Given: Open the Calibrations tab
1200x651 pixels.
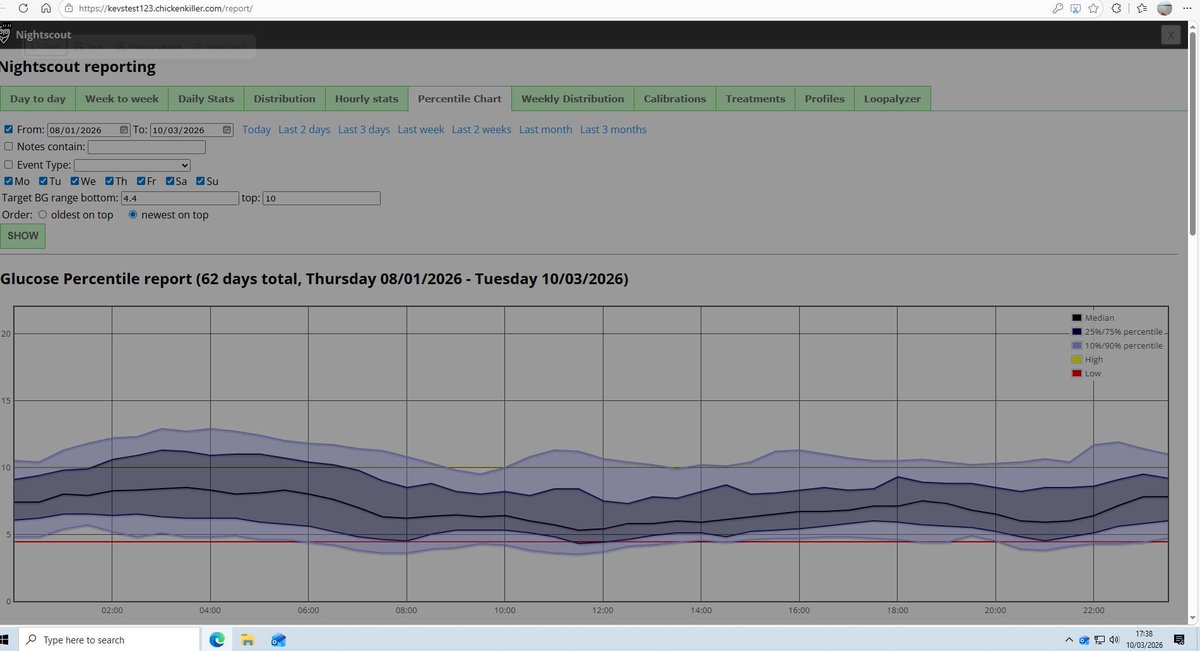Looking at the screenshot, I should click(675, 98).
